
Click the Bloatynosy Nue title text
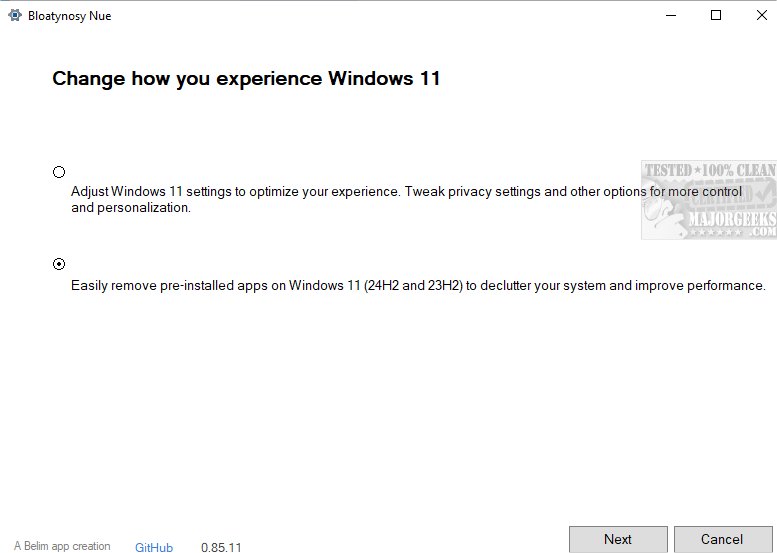[x=71, y=16]
